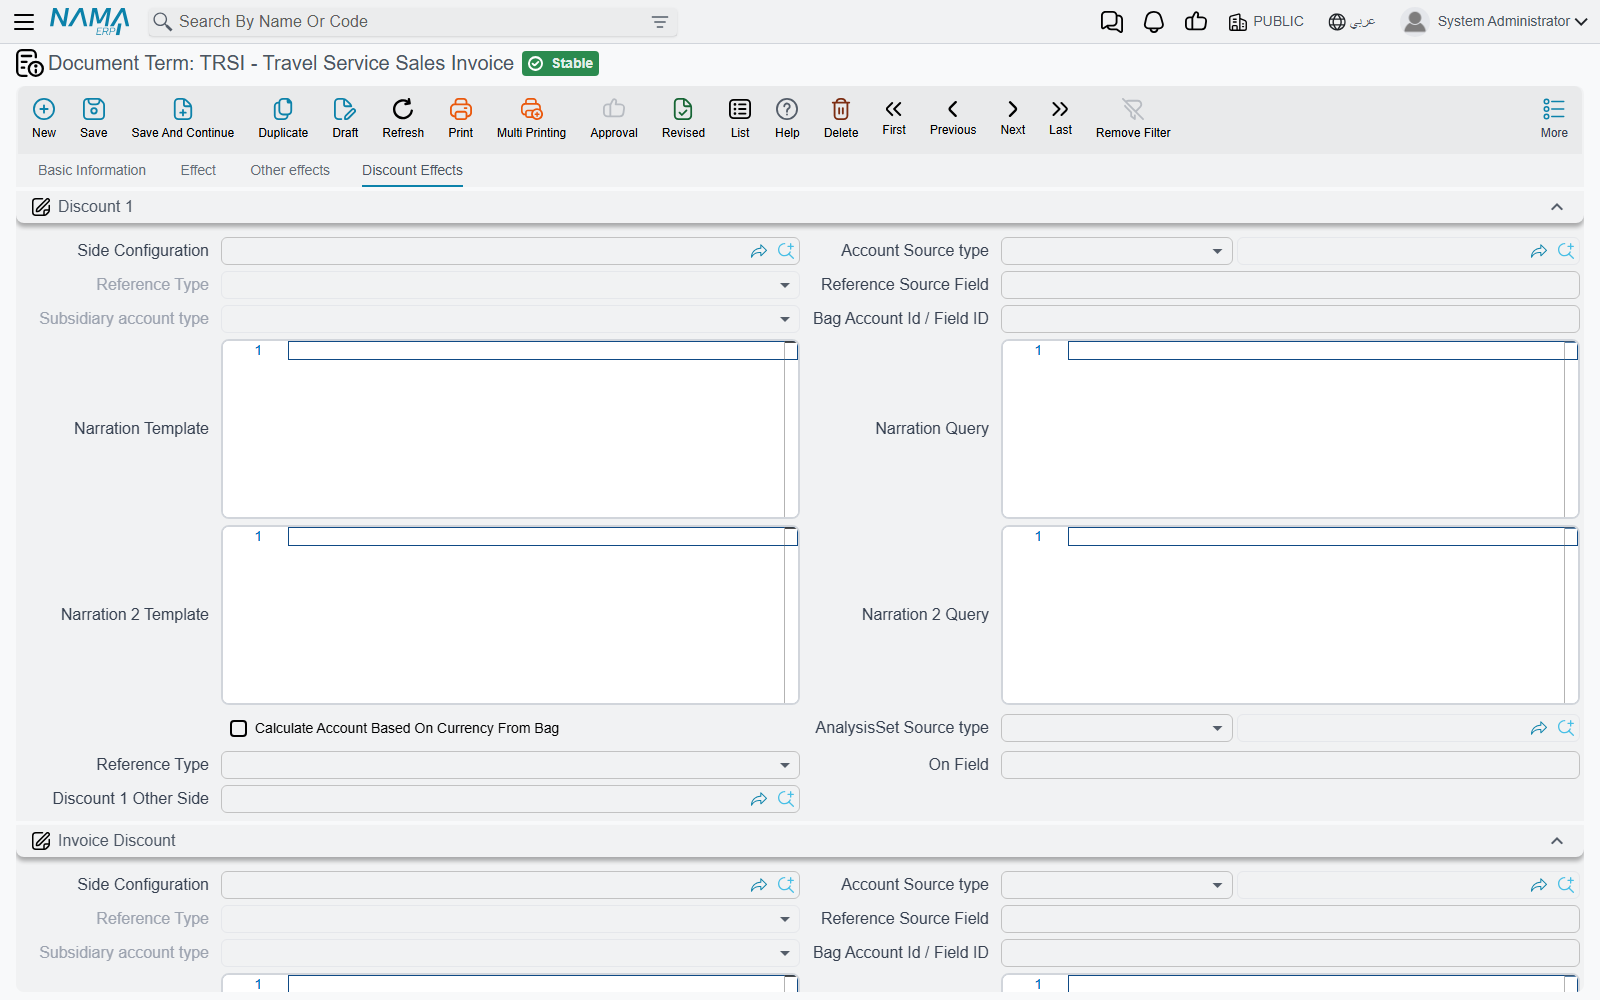Follow Discount 1 Side Configuration link arrow

pos(759,251)
